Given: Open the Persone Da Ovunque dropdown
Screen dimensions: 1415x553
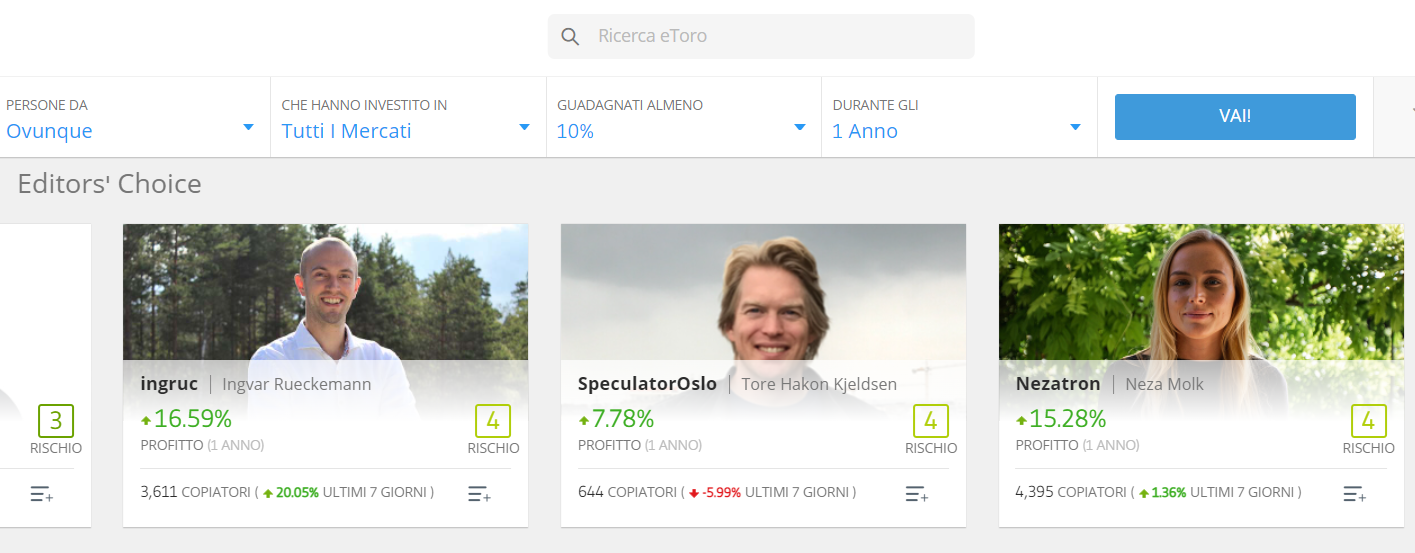Looking at the screenshot, I should [133, 118].
